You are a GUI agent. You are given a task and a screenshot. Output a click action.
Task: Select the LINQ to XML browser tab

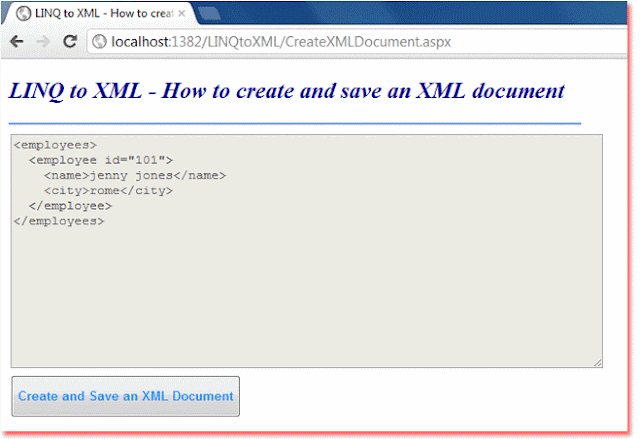pyautogui.click(x=100, y=13)
